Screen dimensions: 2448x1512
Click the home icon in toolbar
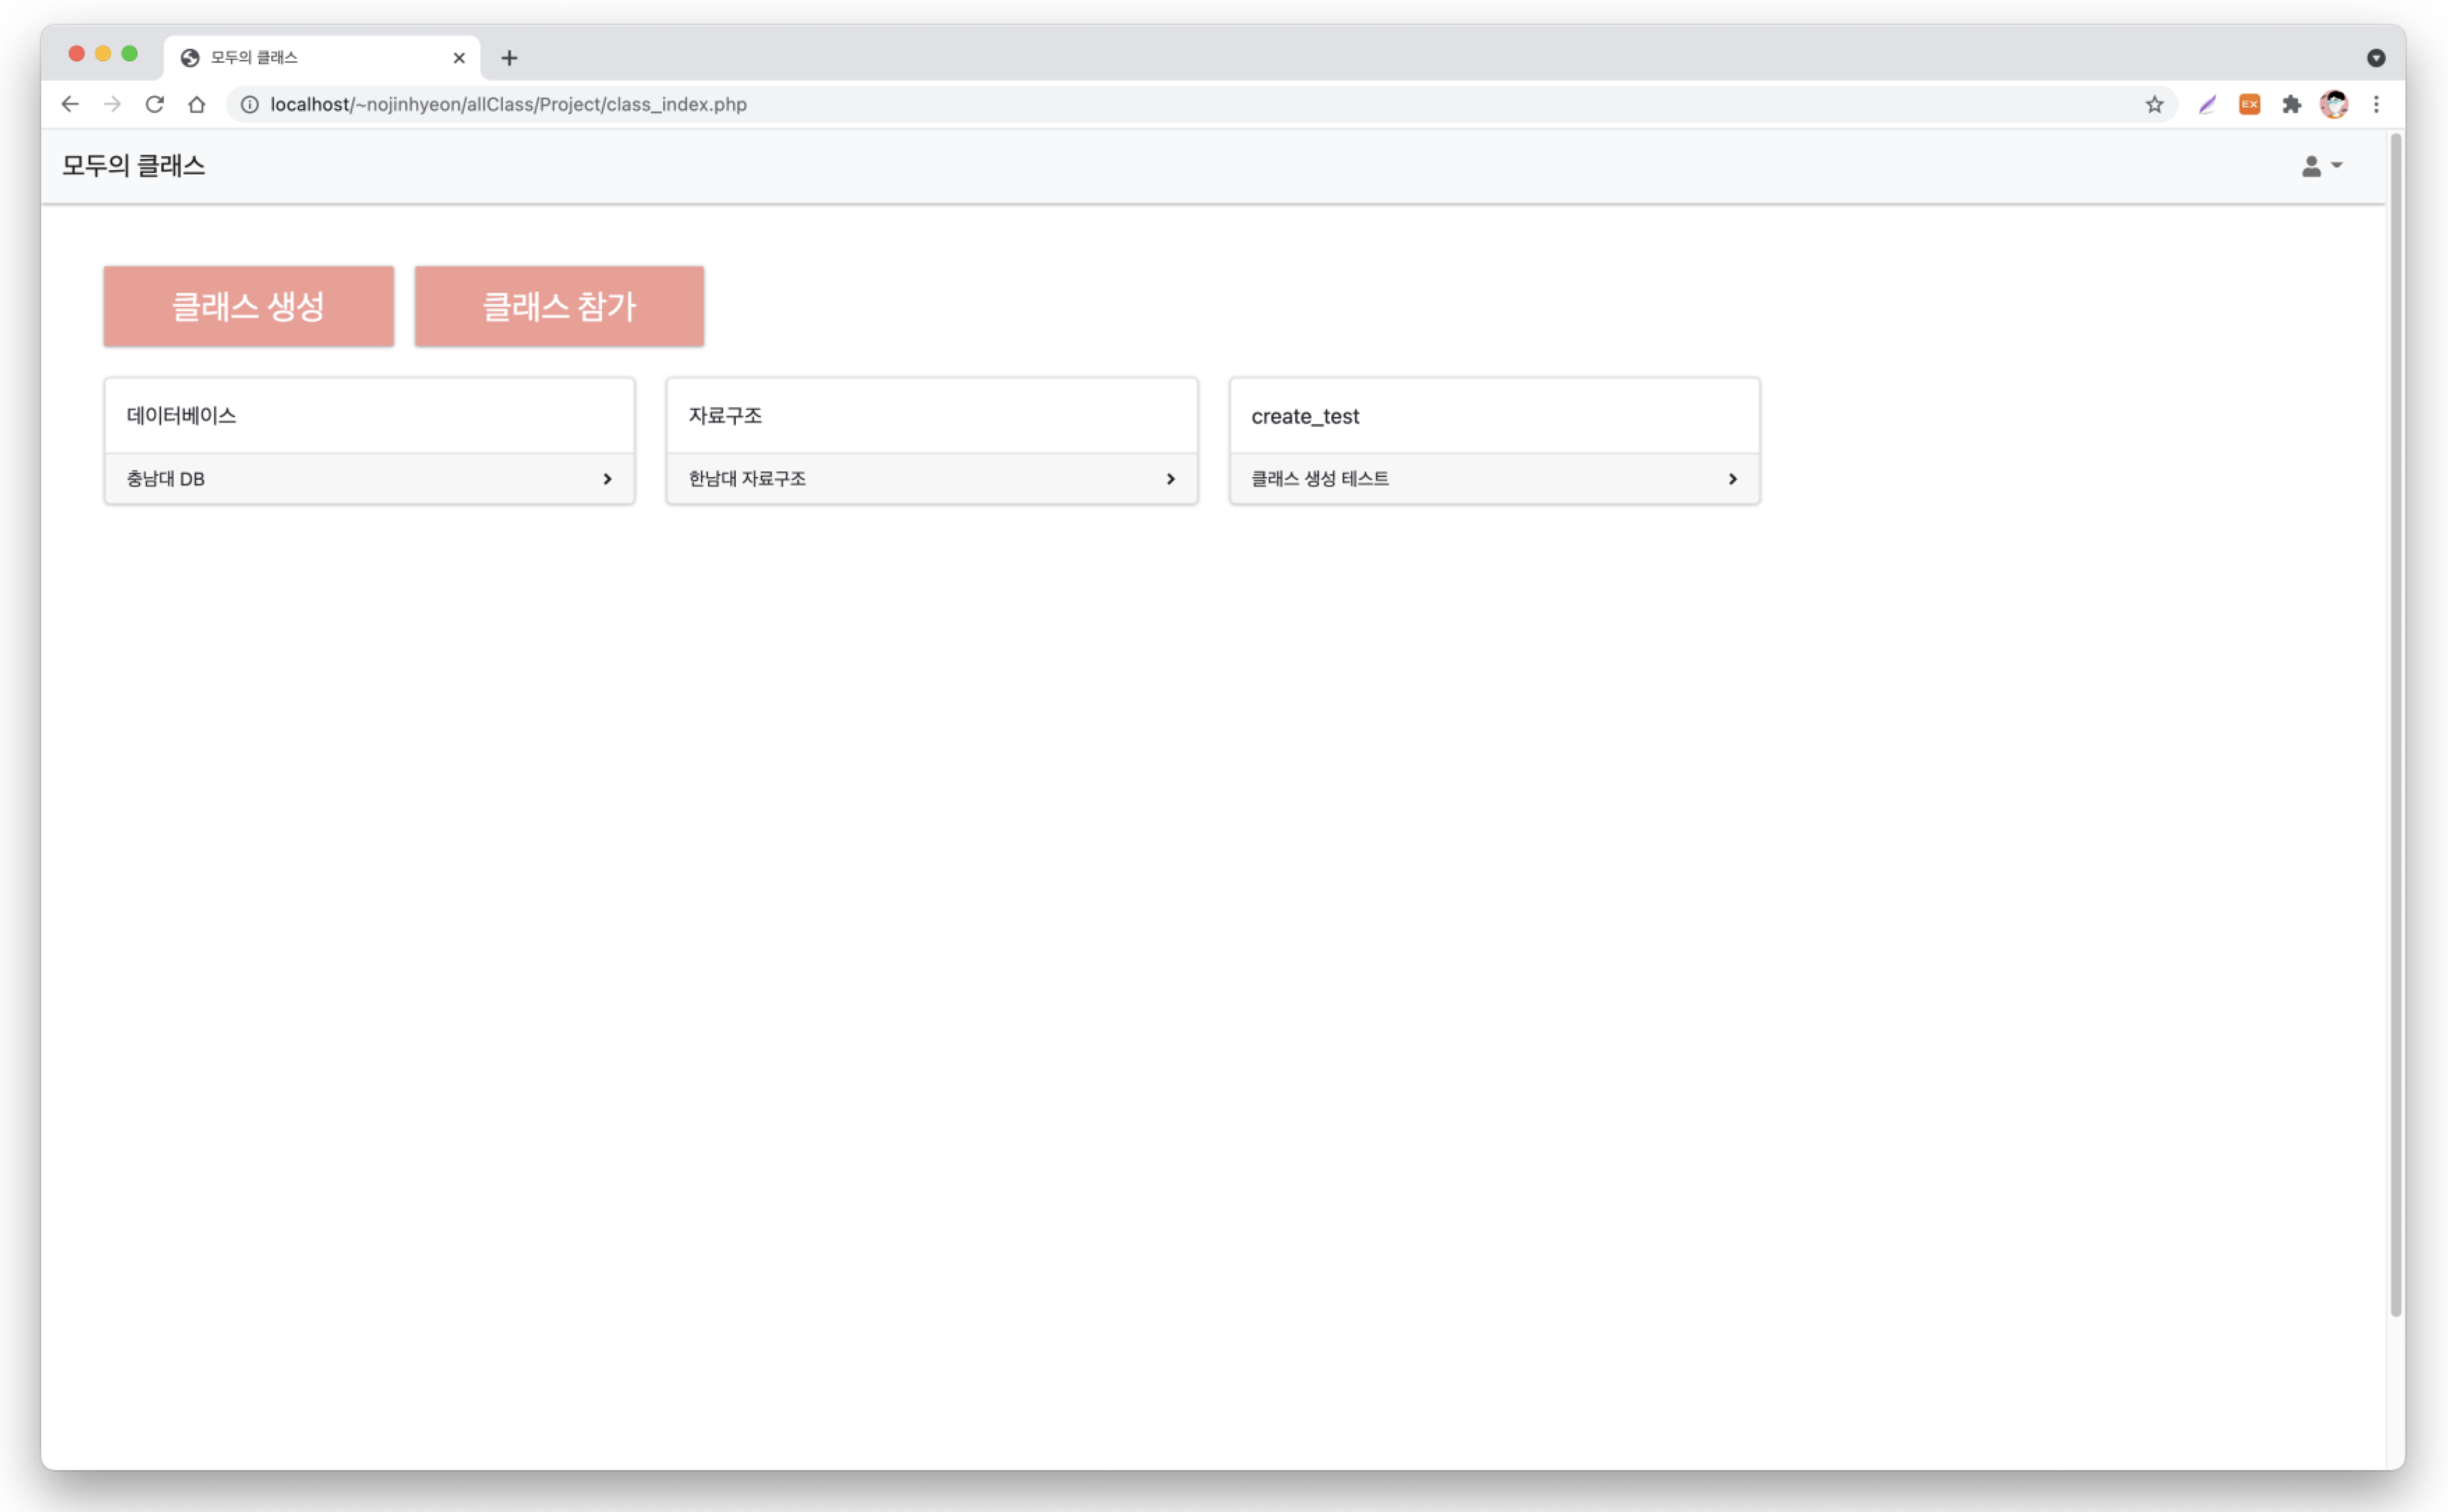point(197,104)
